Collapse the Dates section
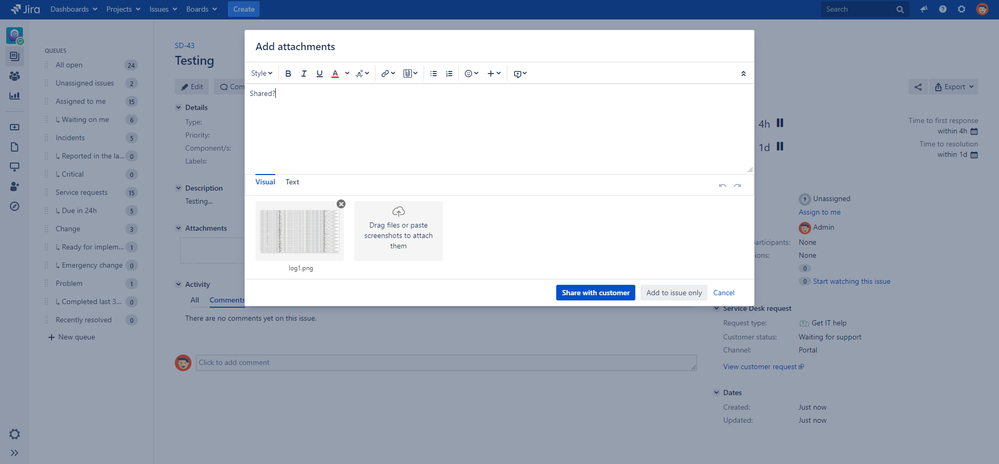This screenshot has height=464, width=999. (x=716, y=393)
